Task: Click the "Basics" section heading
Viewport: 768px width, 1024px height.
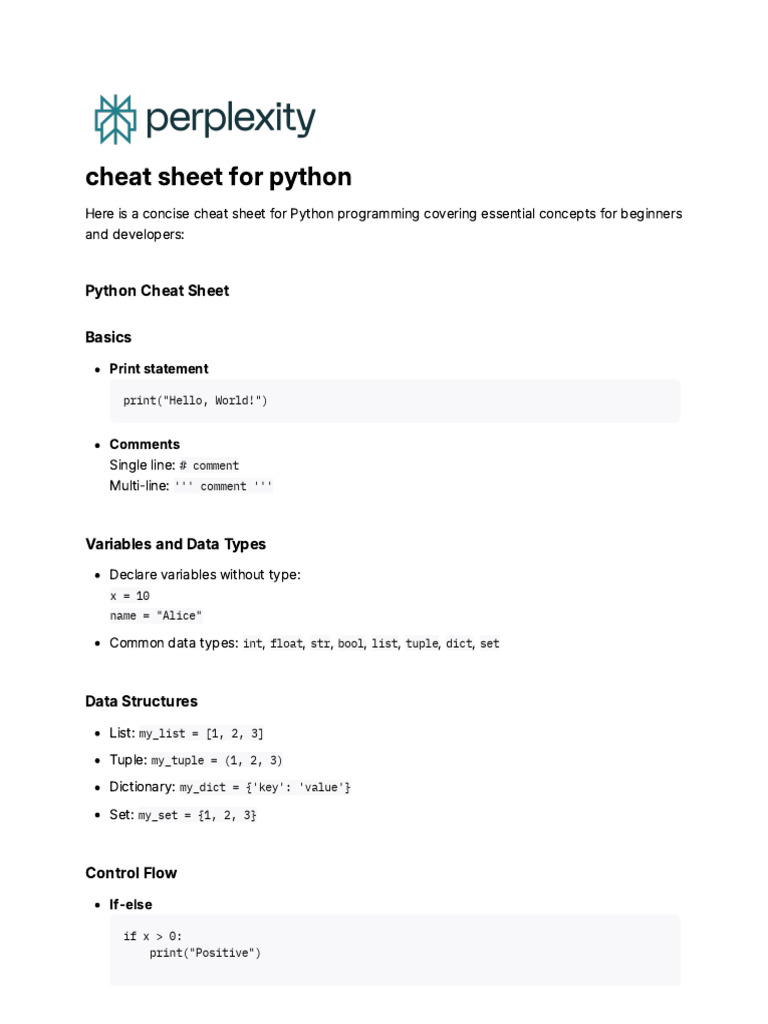Action: 108,337
